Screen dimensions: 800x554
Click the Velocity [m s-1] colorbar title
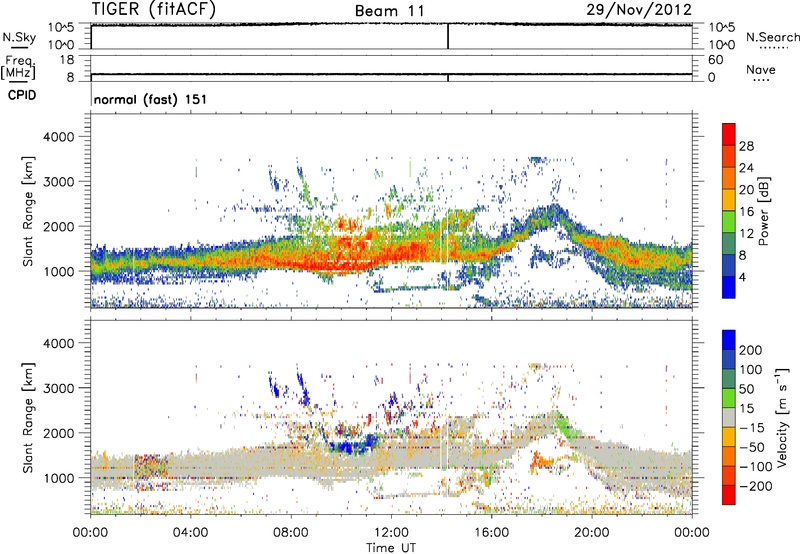pyautogui.click(x=782, y=417)
